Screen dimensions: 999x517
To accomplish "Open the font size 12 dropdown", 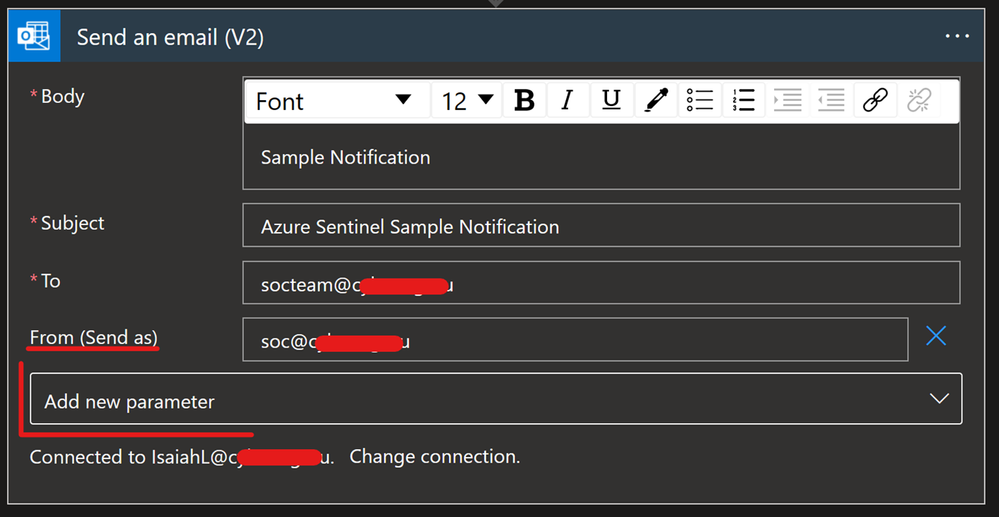I will pyautogui.click(x=467, y=101).
